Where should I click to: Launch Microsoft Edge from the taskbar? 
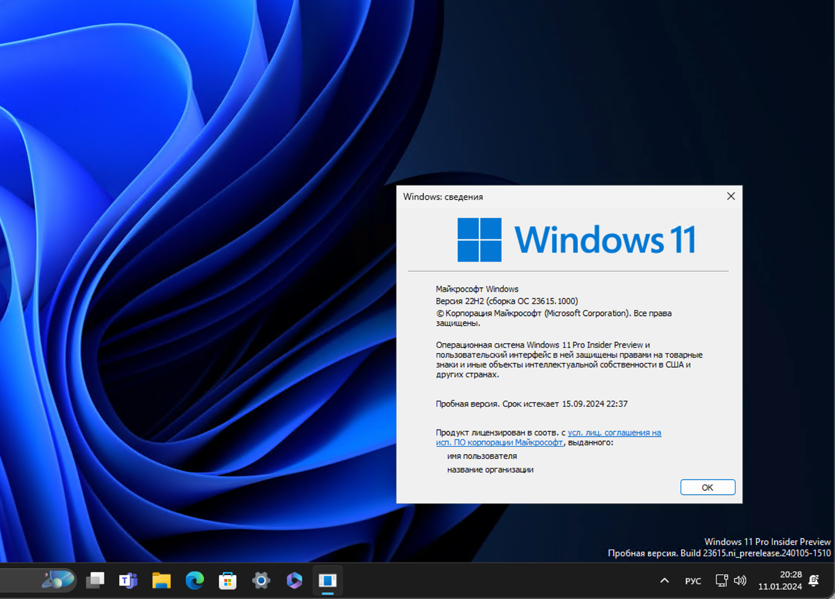click(x=196, y=579)
